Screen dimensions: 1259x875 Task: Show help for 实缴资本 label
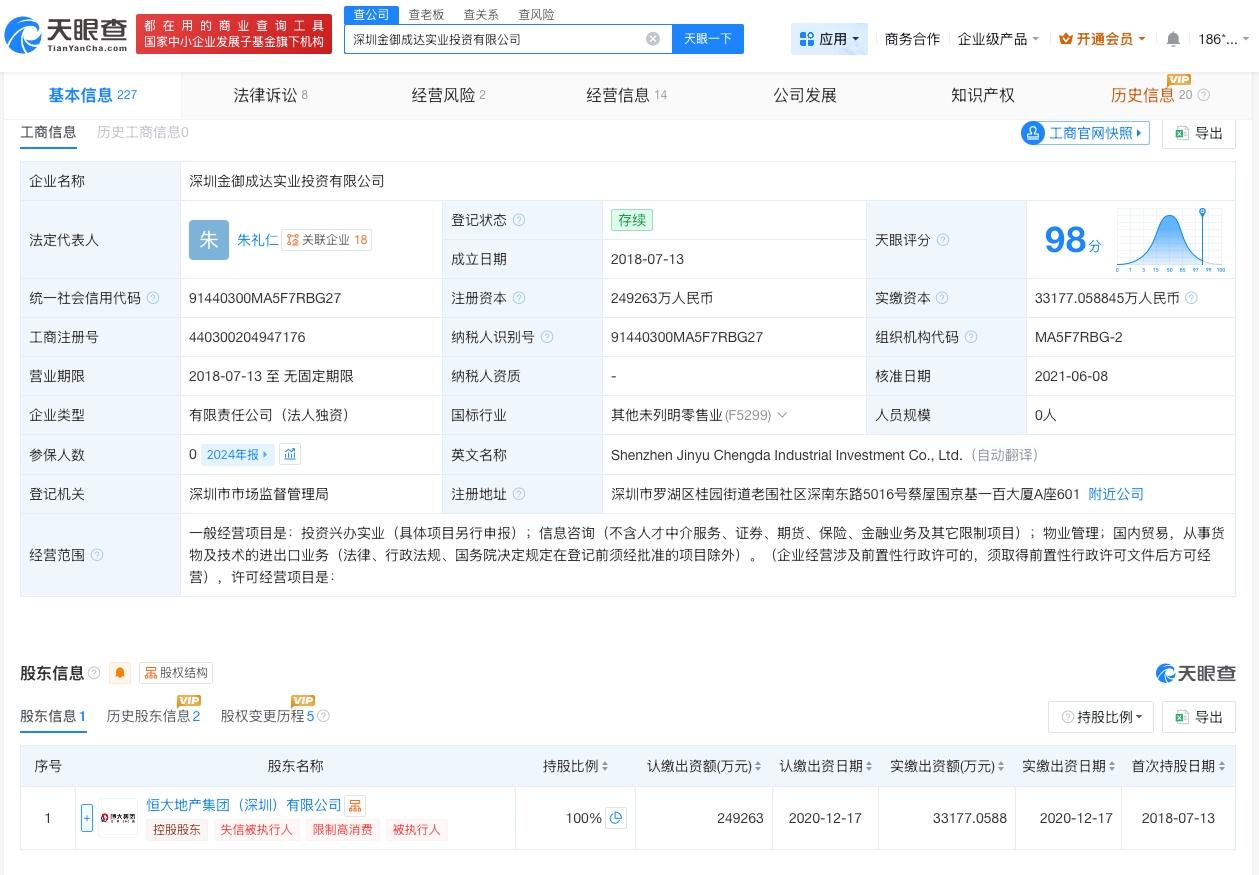[x=942, y=298]
